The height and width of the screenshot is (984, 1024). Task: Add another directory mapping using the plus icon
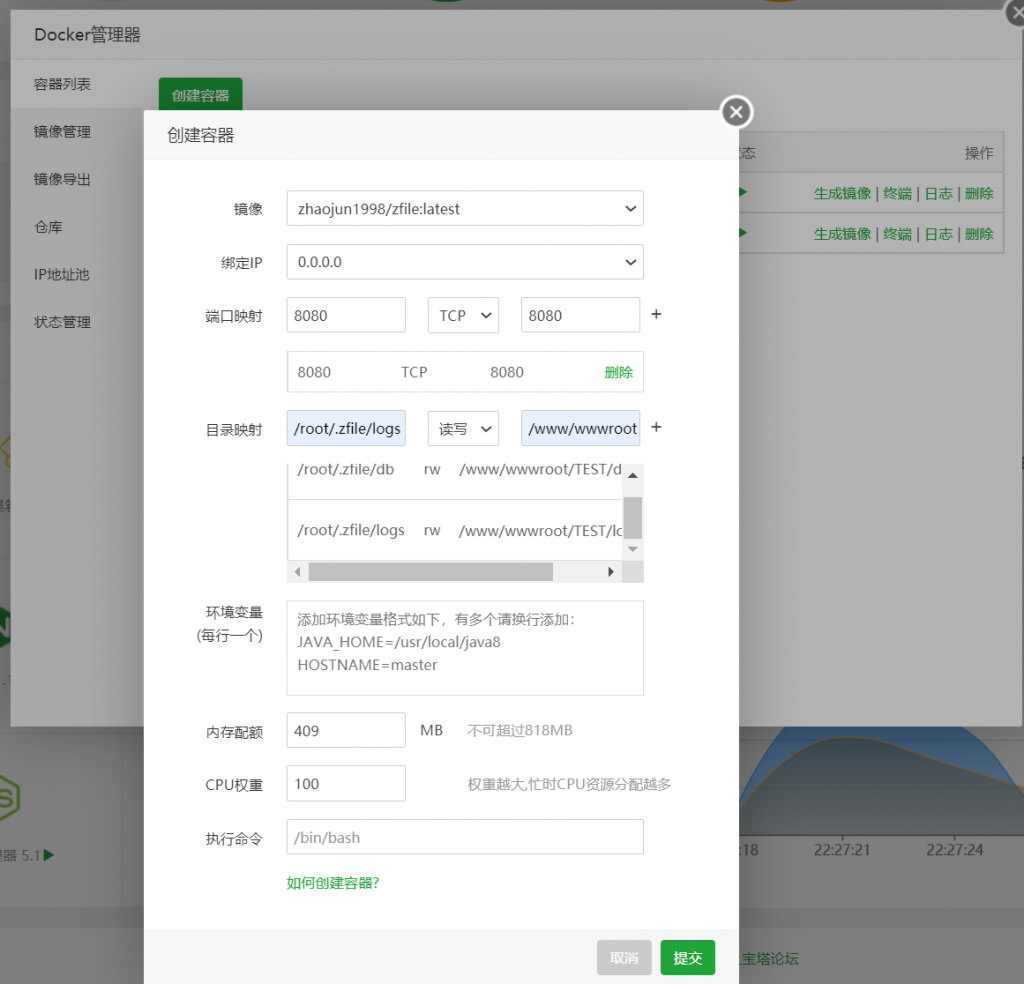(x=656, y=426)
